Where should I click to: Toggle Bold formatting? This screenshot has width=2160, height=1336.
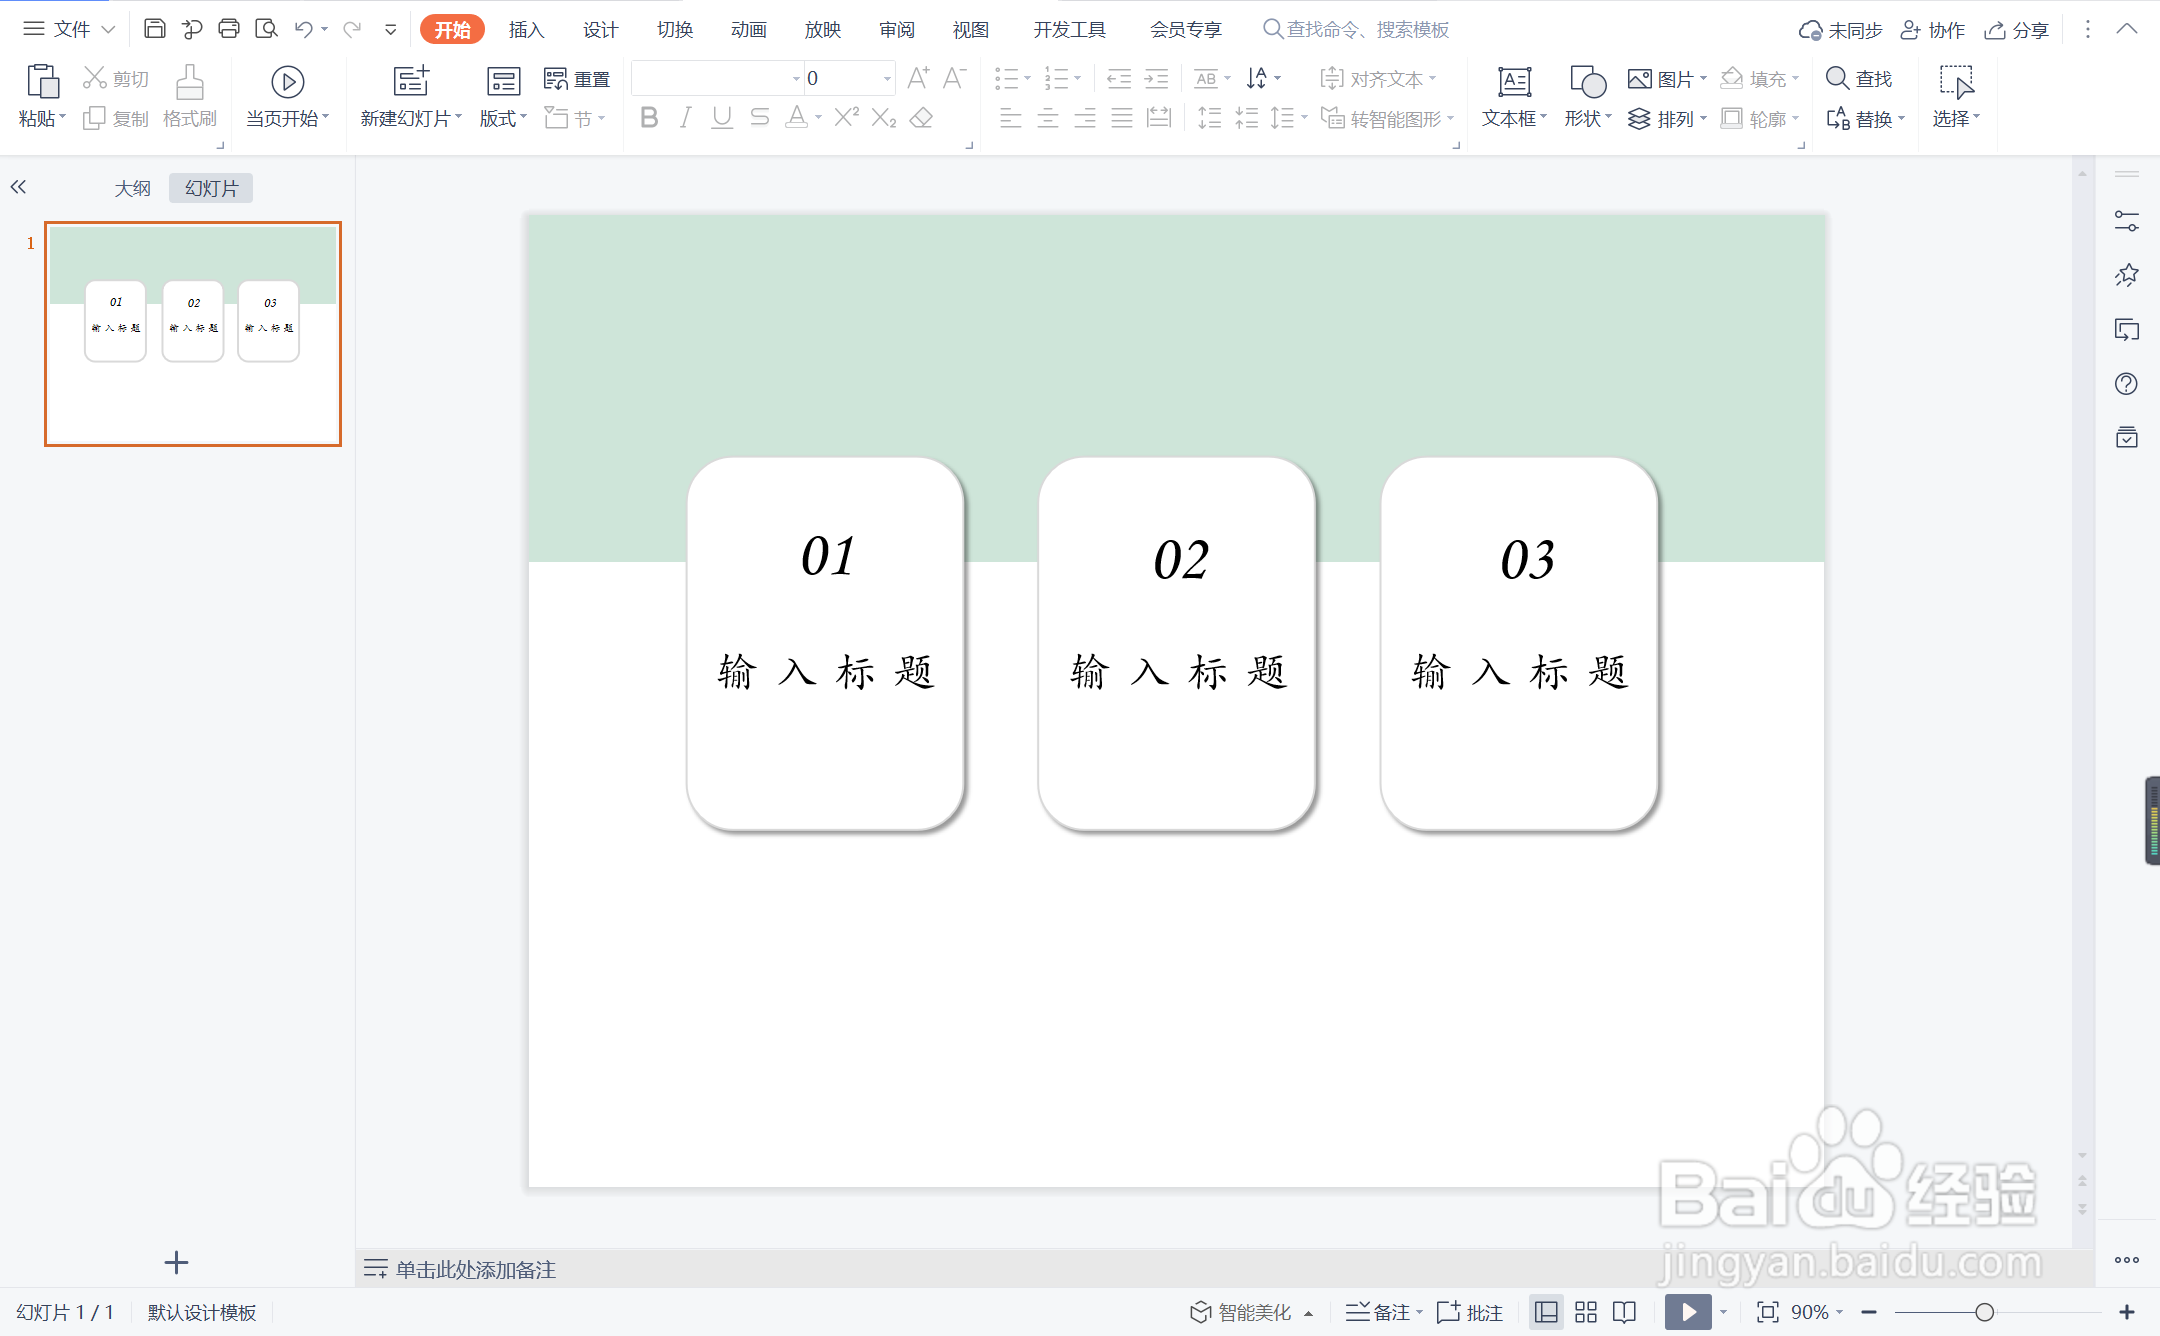point(649,118)
